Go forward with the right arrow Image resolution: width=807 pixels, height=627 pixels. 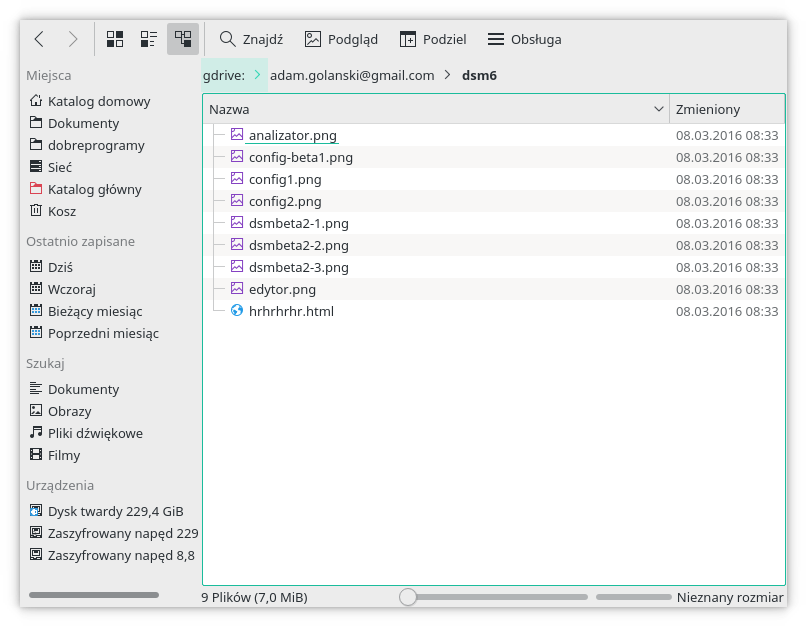(73, 39)
